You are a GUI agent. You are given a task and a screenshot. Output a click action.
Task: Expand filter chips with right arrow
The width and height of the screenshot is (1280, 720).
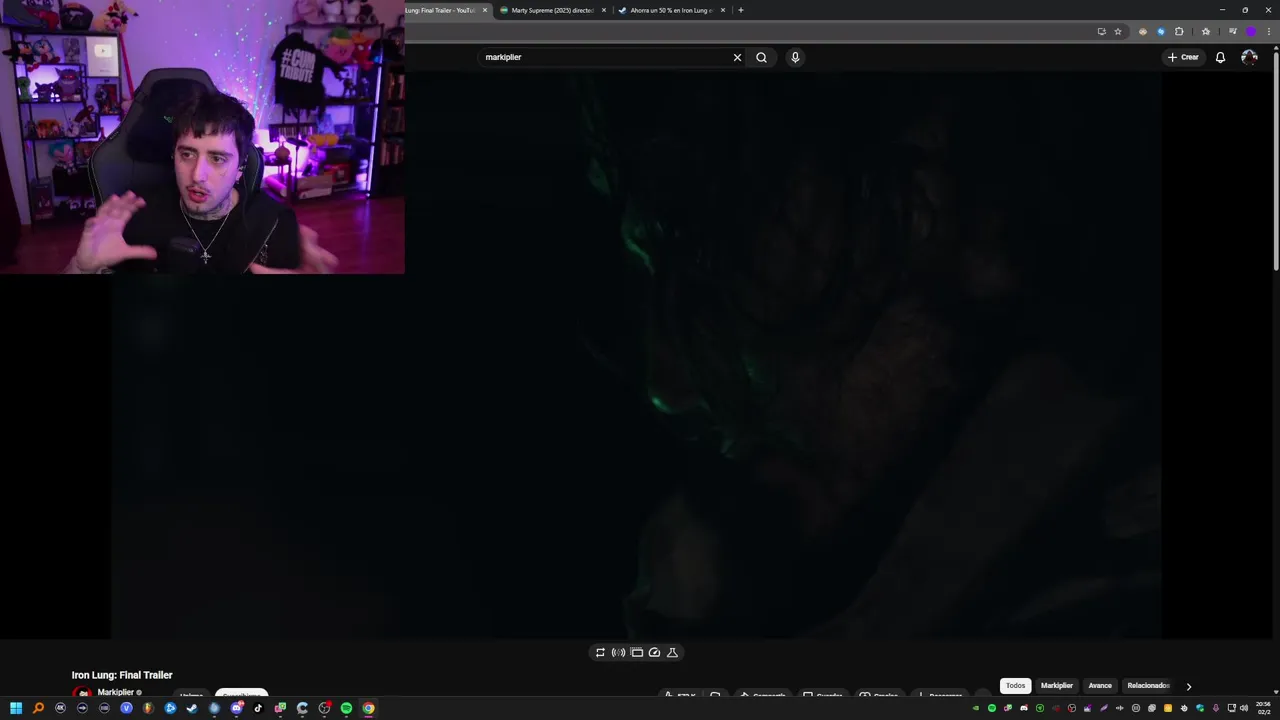(1188, 686)
